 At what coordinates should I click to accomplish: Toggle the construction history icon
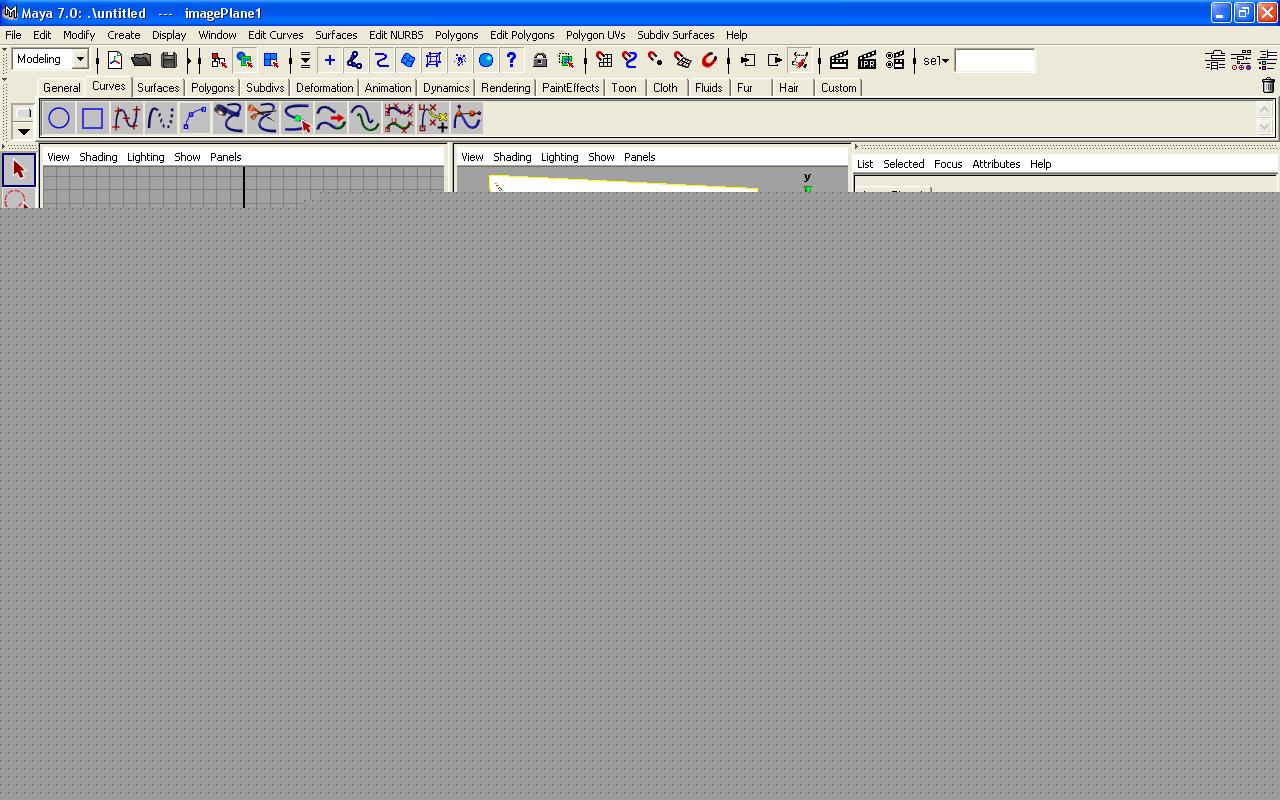(x=800, y=60)
